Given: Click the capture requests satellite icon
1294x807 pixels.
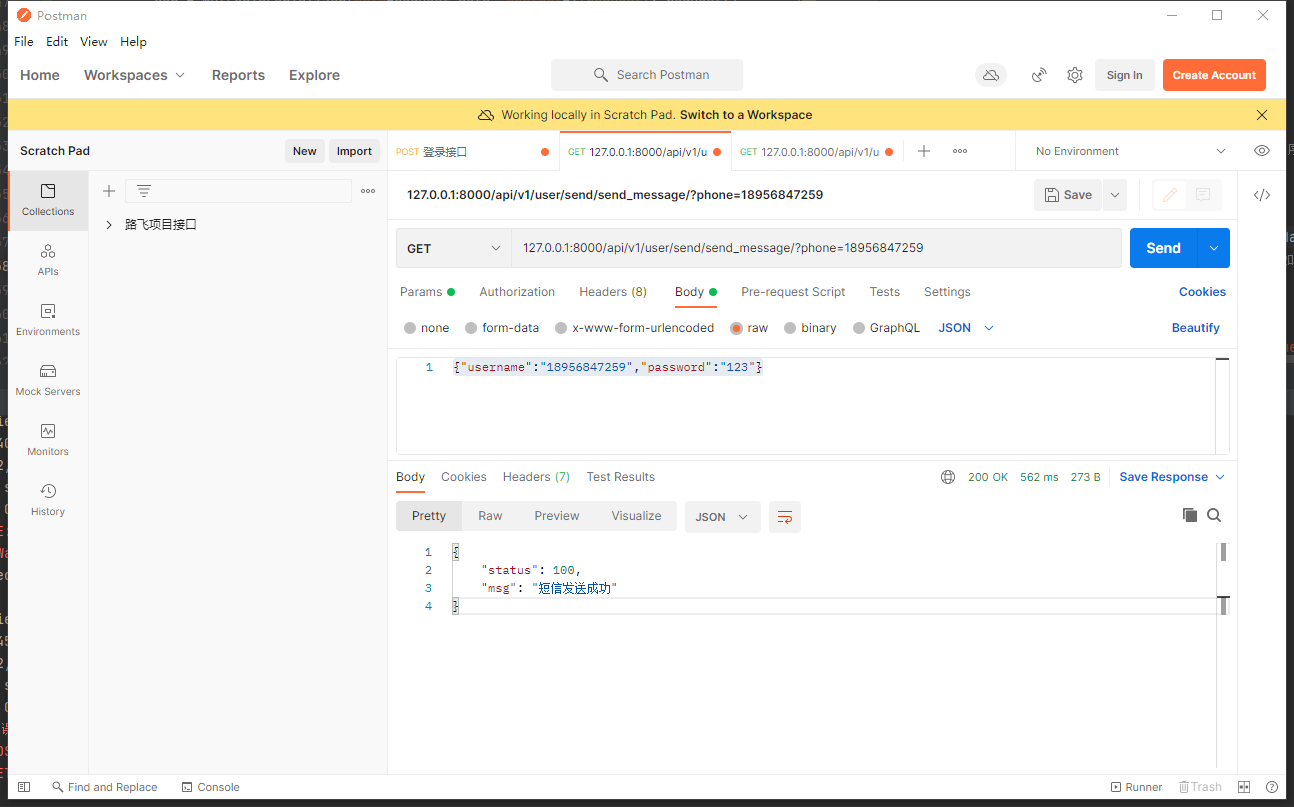Looking at the screenshot, I should 1040,75.
